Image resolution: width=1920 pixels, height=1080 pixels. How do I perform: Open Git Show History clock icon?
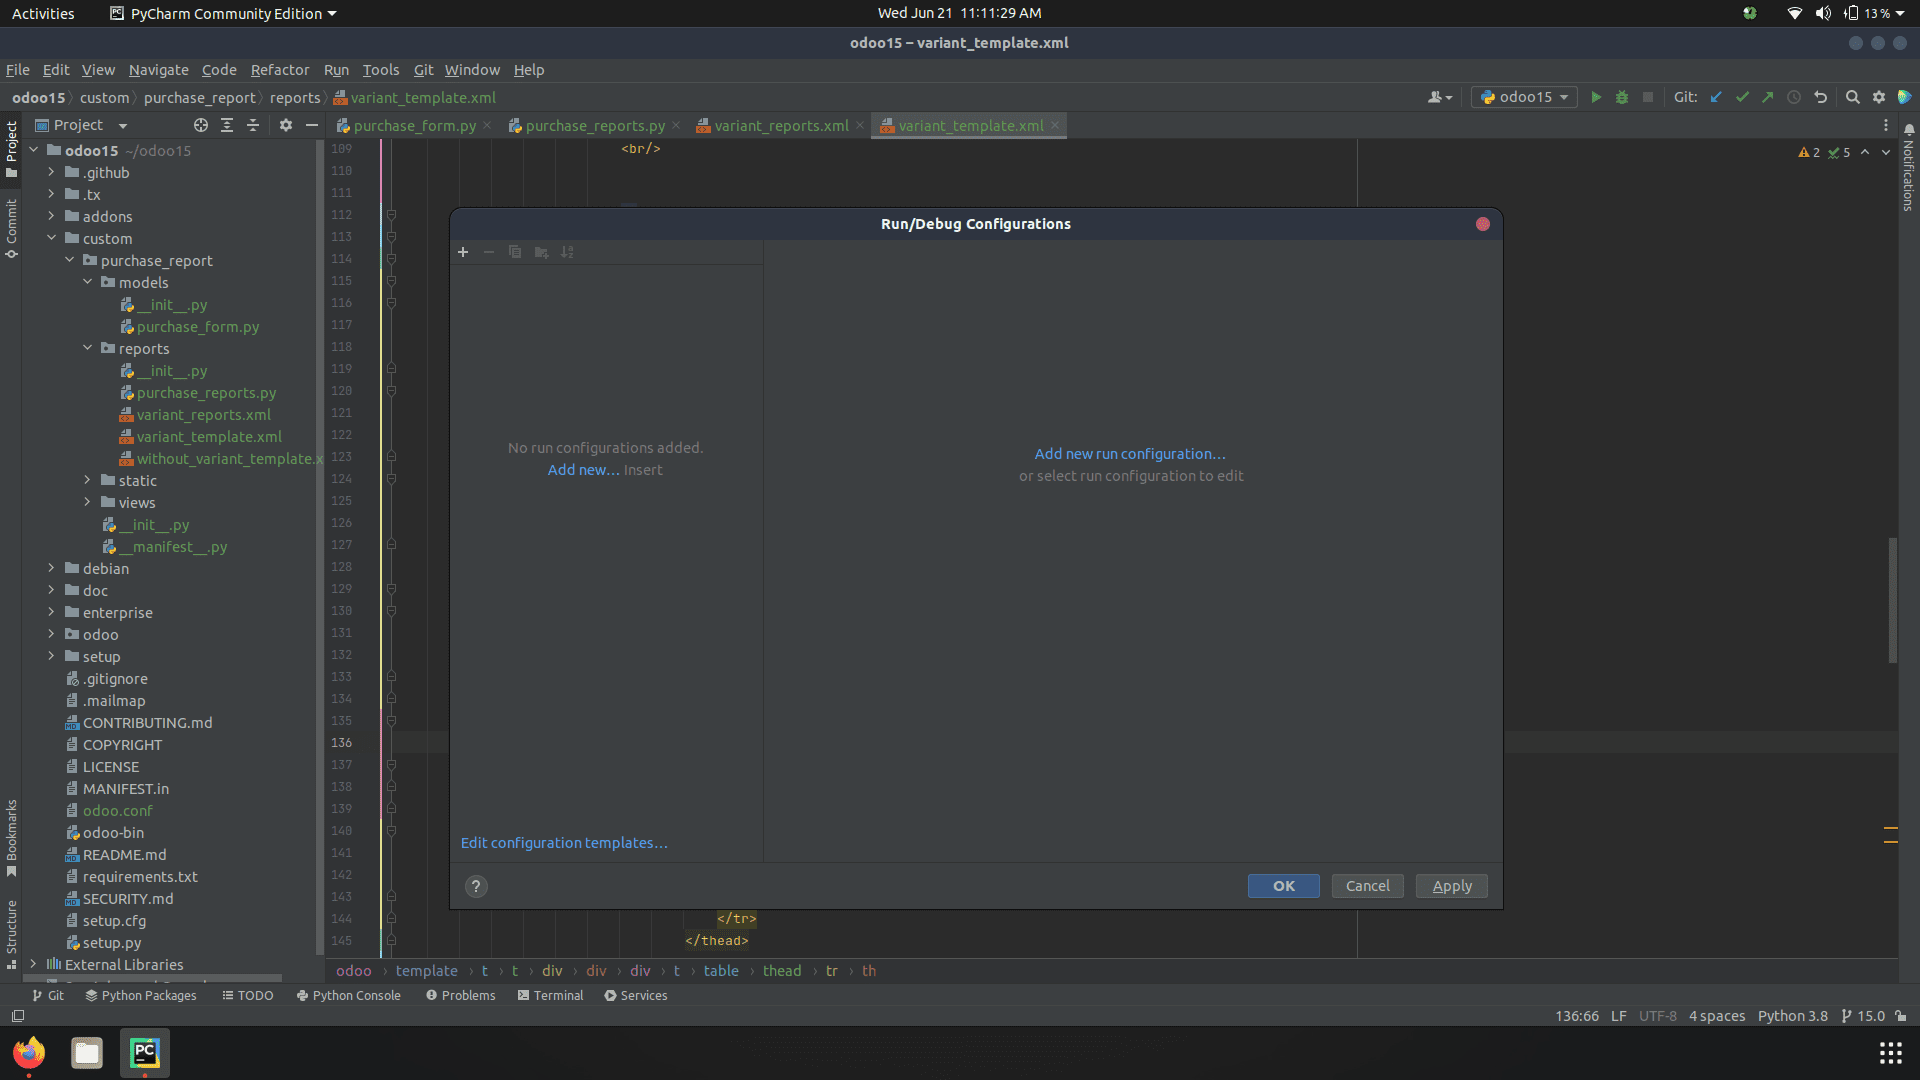(x=1794, y=97)
